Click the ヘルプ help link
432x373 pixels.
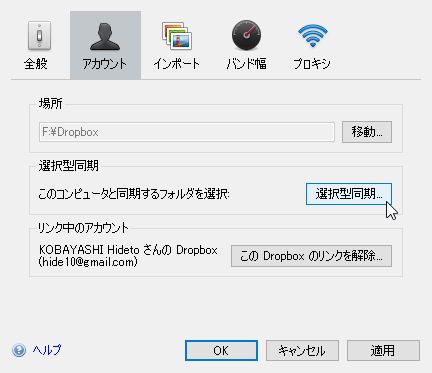pos(47,350)
